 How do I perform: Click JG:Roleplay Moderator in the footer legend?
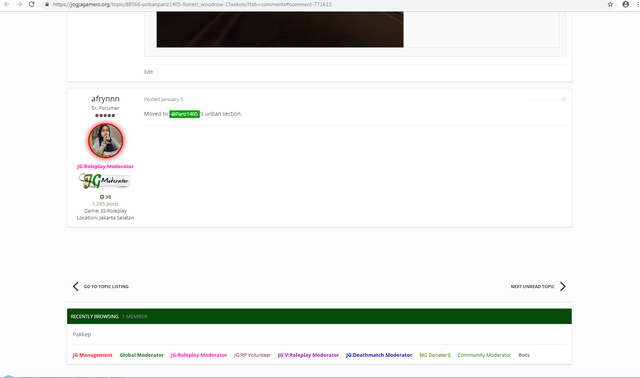199,355
